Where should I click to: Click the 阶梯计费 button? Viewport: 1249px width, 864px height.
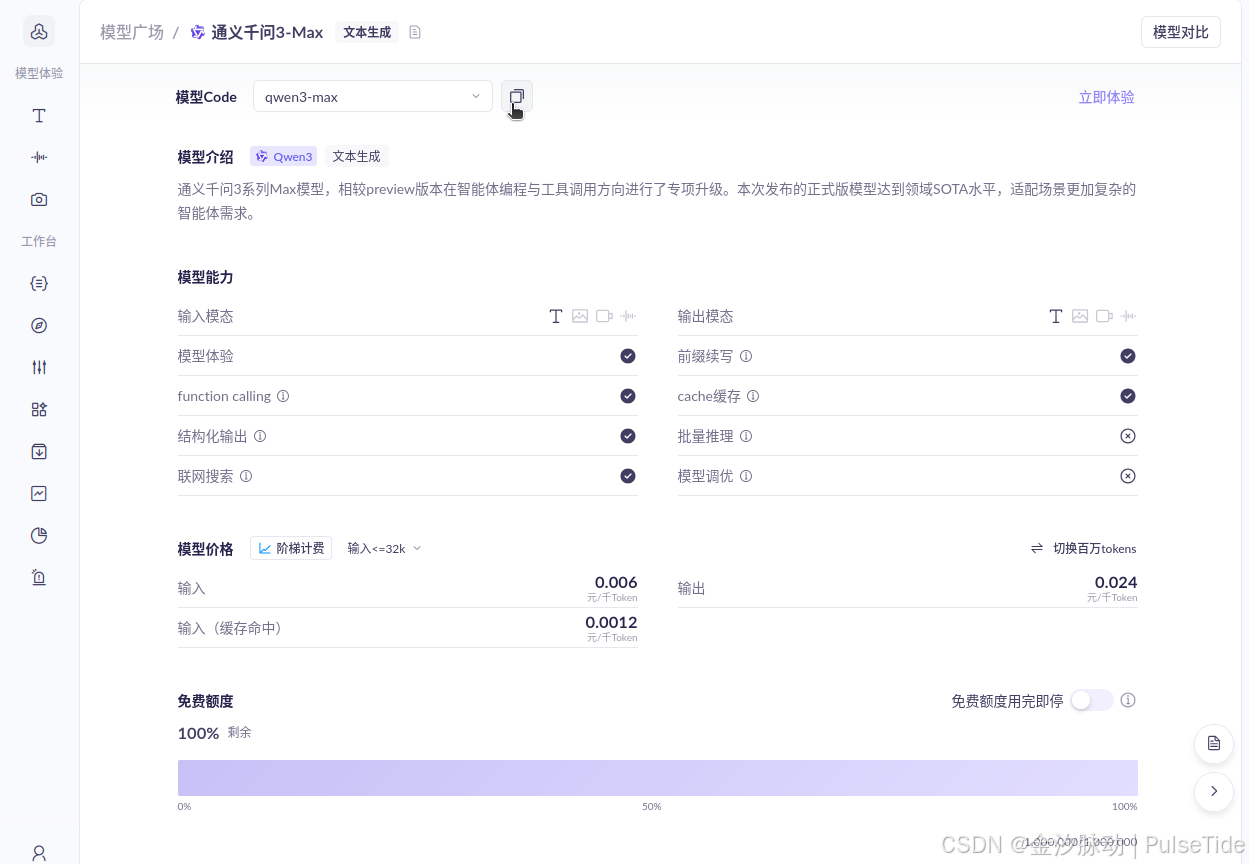(x=291, y=548)
